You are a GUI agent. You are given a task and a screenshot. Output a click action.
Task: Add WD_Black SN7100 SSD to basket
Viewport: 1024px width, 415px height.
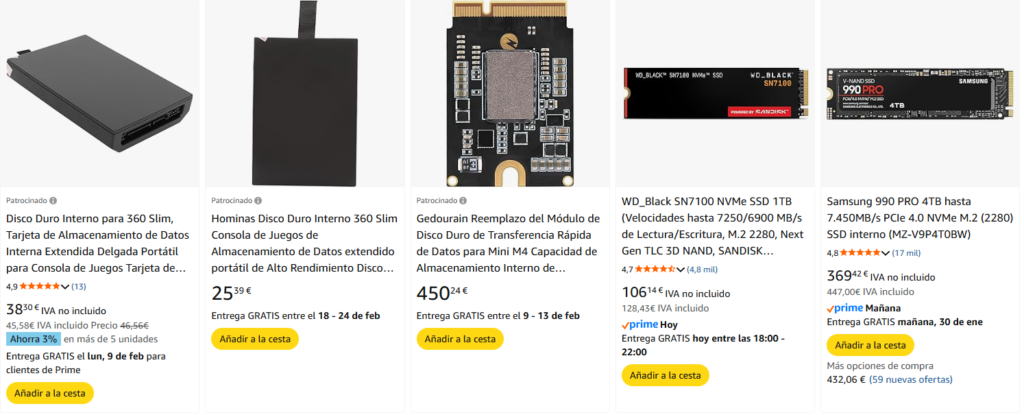(x=664, y=375)
